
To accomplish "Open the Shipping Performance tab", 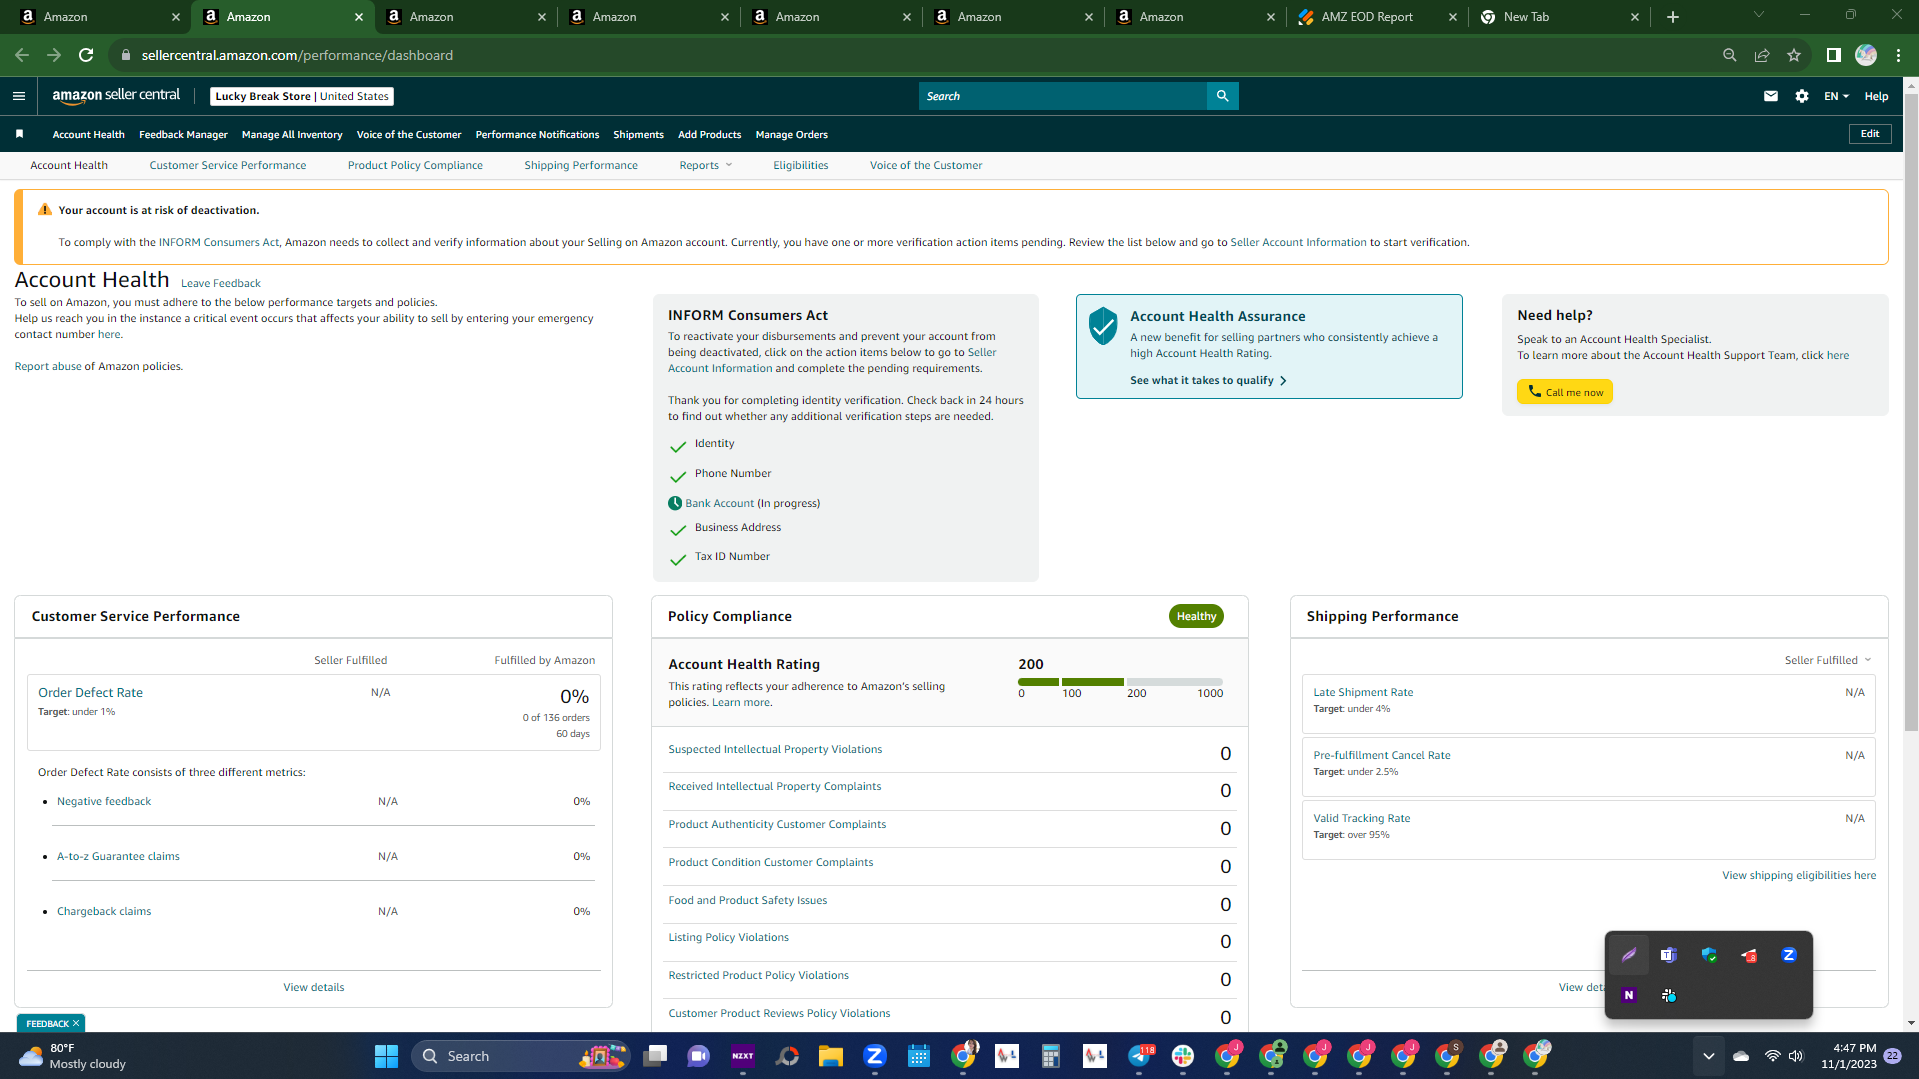I will click(581, 165).
